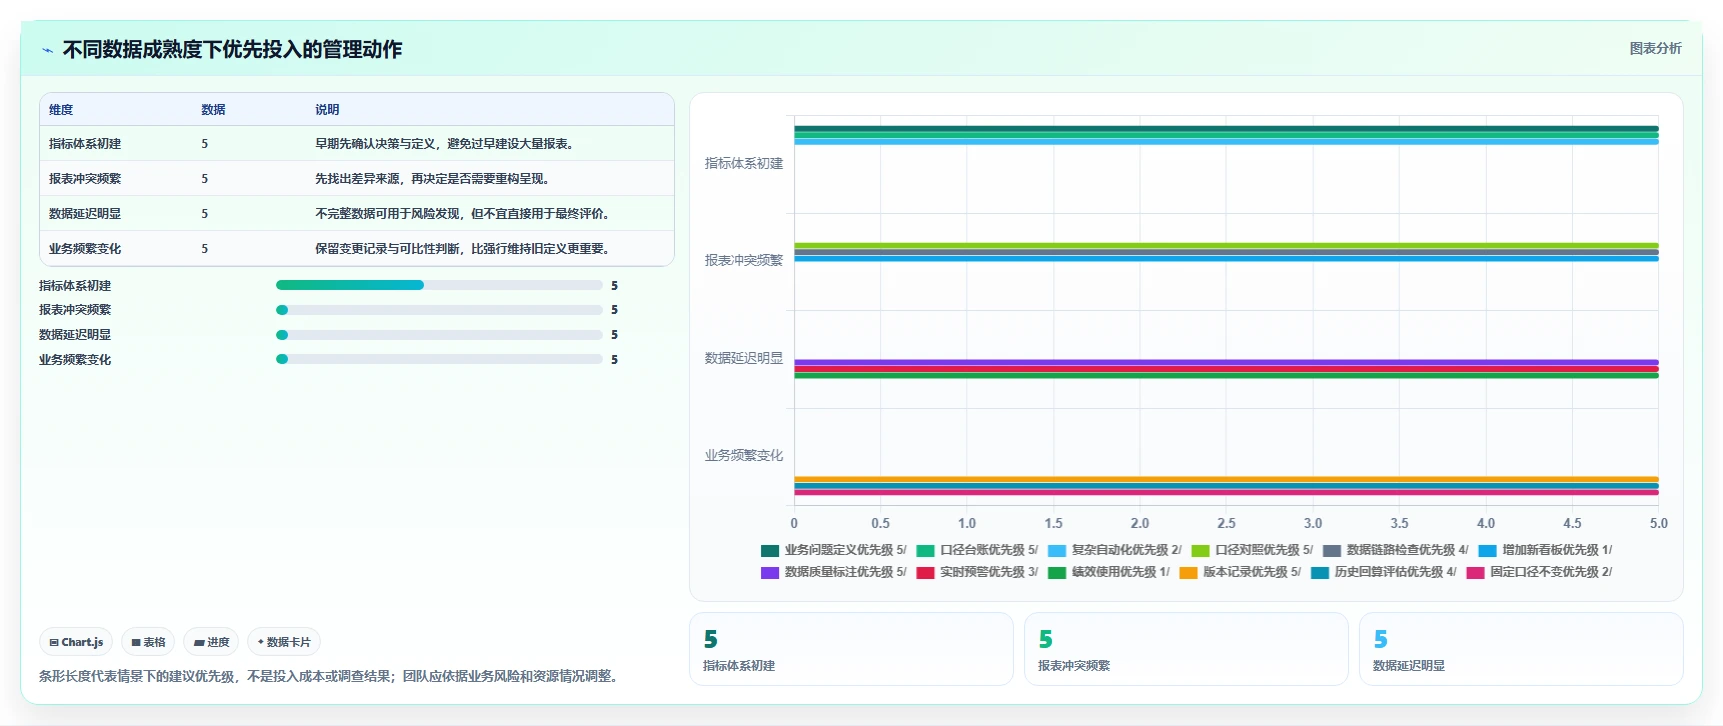Click the 指标体系初建 progress bar
This screenshot has height=726, width=1723.
coord(439,285)
